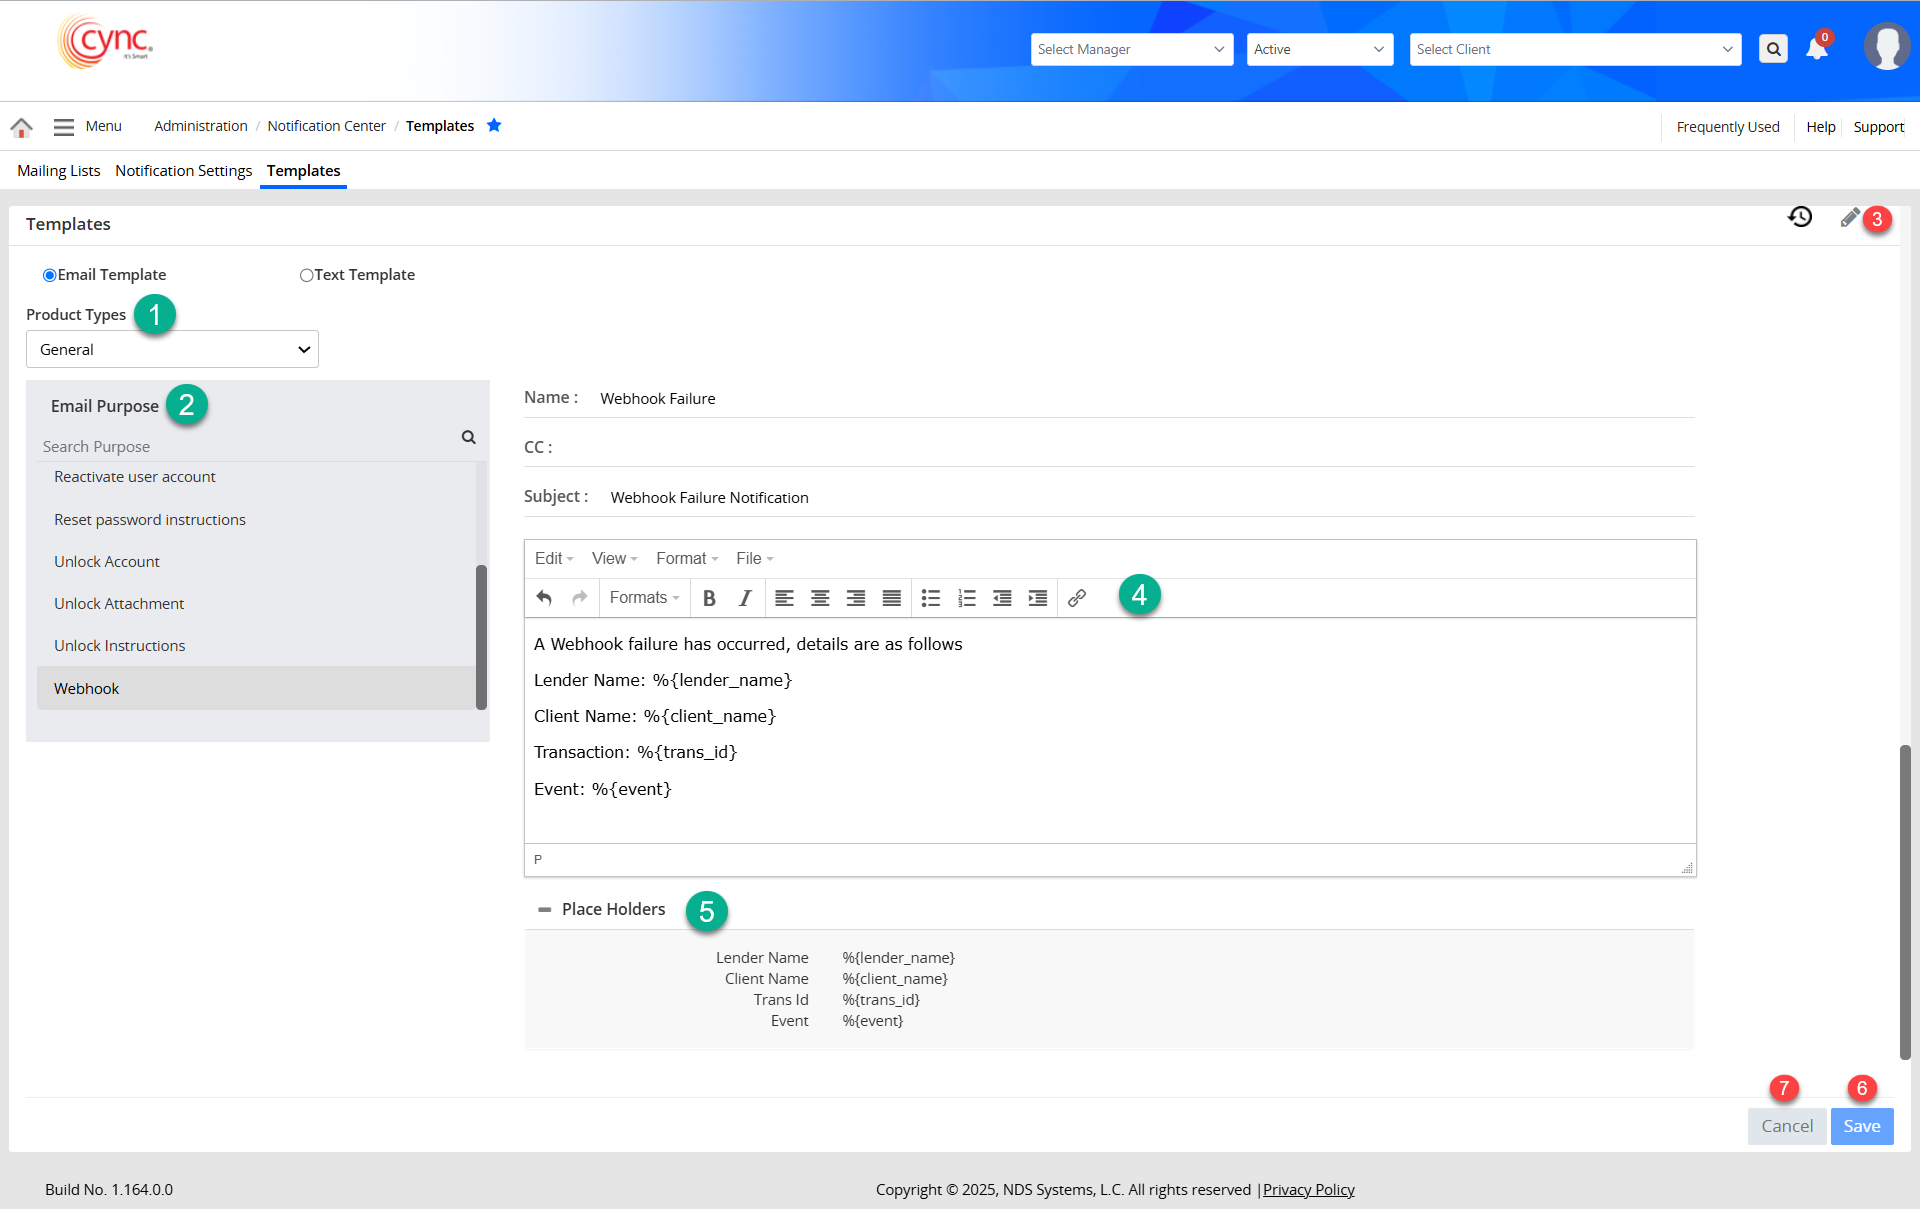The height and width of the screenshot is (1209, 1920).
Task: Click the bold formatting icon
Action: click(x=709, y=598)
